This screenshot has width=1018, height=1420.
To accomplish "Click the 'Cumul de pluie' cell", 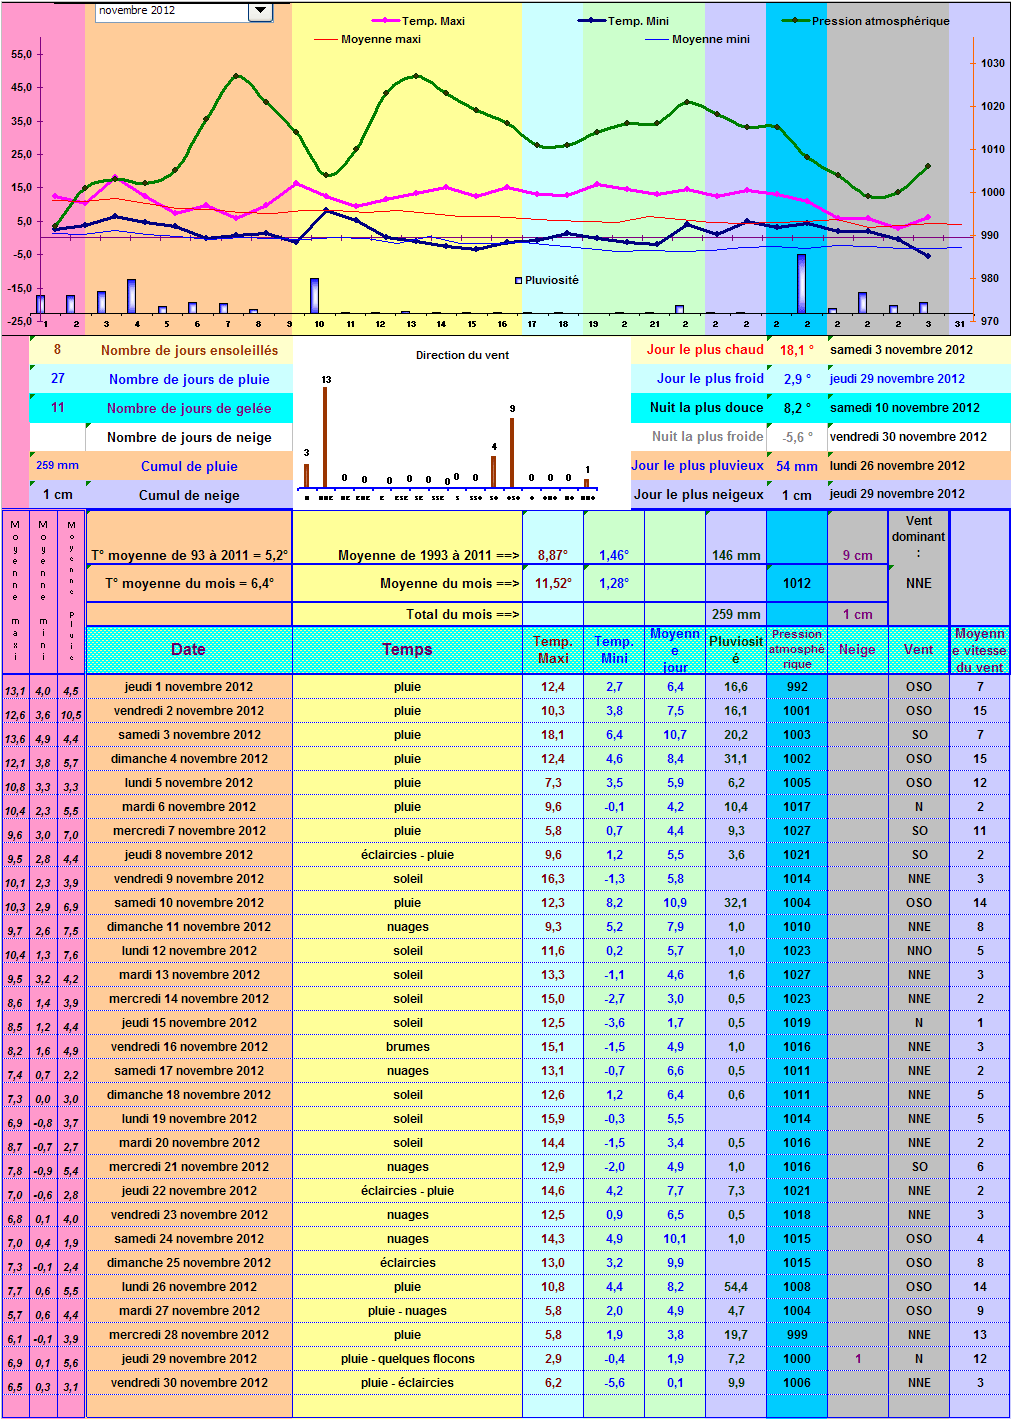I will pyautogui.click(x=189, y=466).
